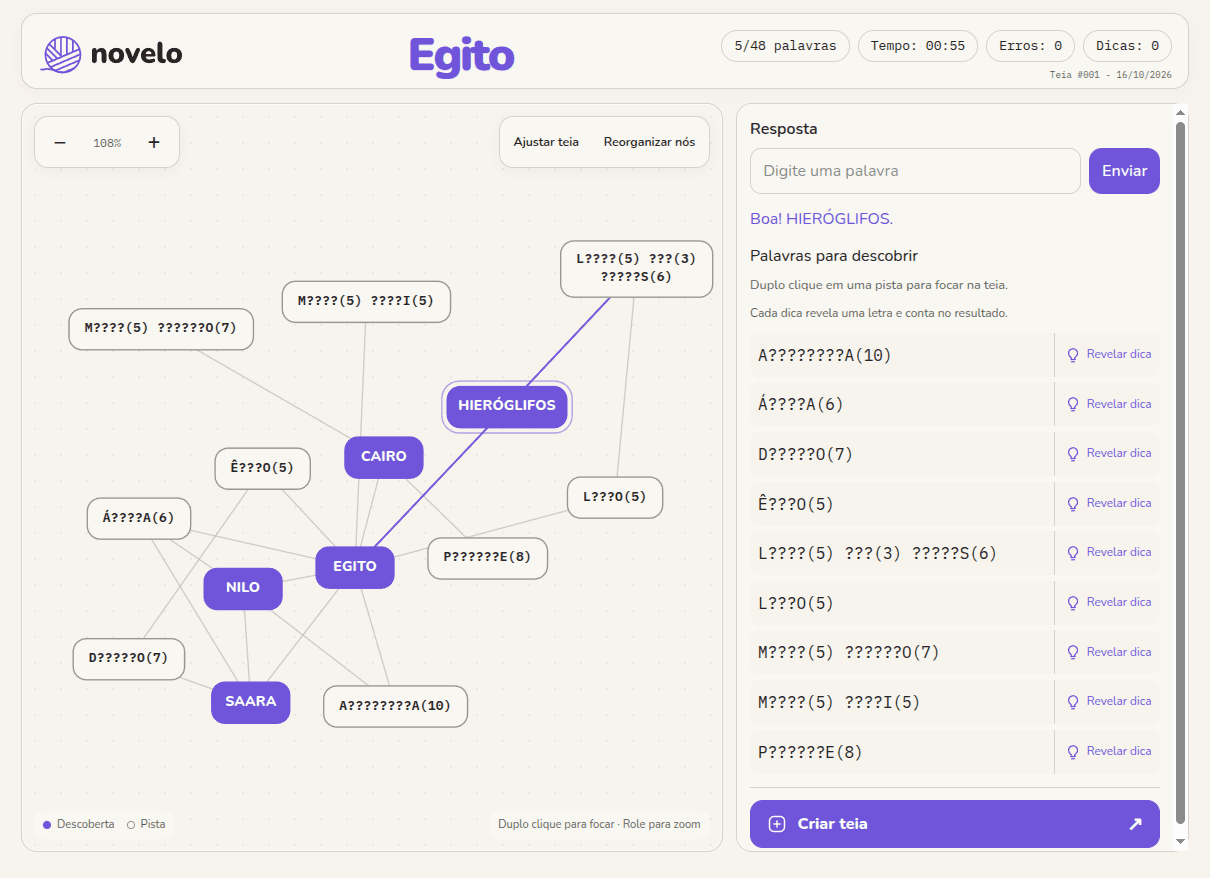The width and height of the screenshot is (1210, 878).
Task: Click the lightbulb icon for Á????A(6)
Action: pos(1073,405)
